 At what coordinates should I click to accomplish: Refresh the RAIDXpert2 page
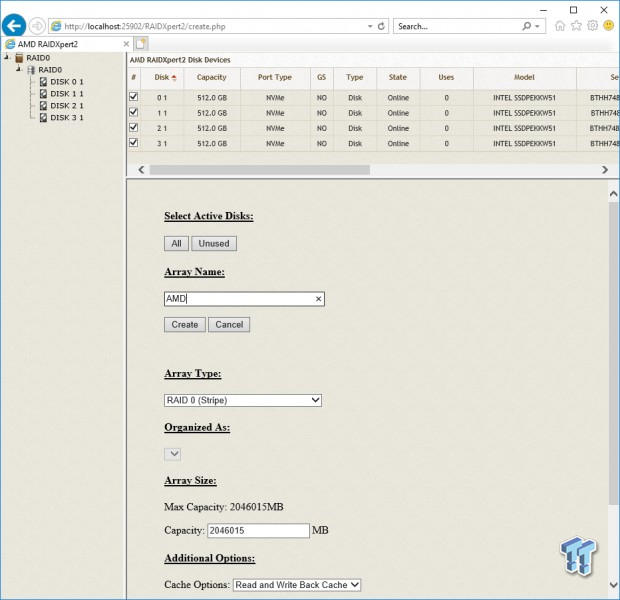(381, 26)
